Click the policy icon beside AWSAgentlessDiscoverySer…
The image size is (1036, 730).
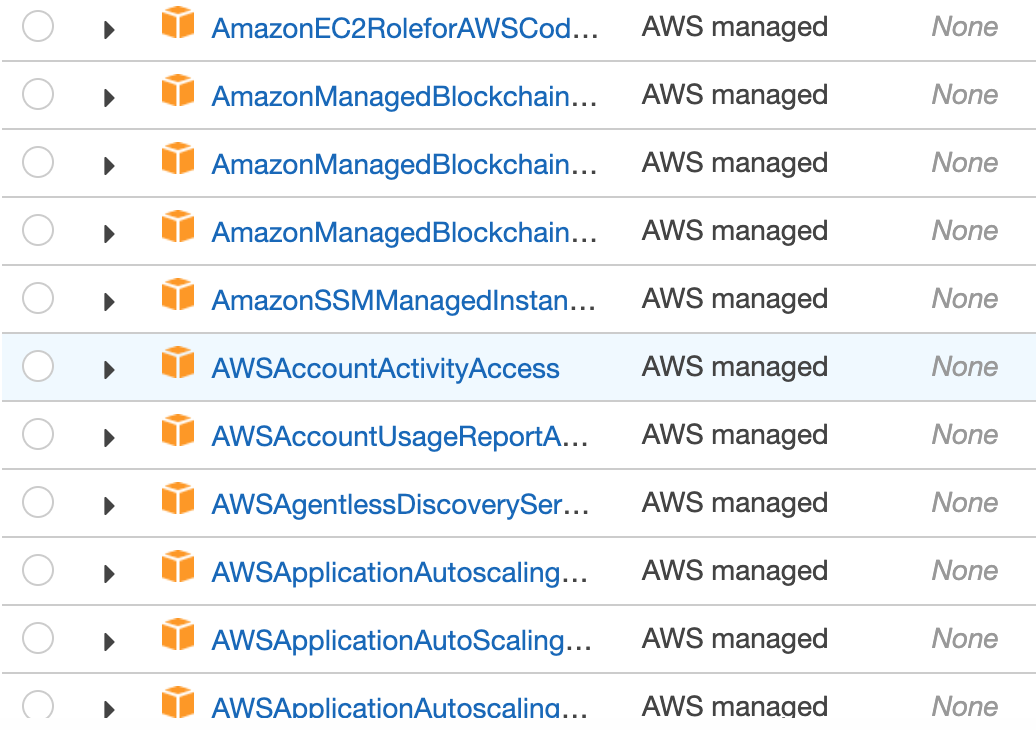pyautogui.click(x=178, y=500)
